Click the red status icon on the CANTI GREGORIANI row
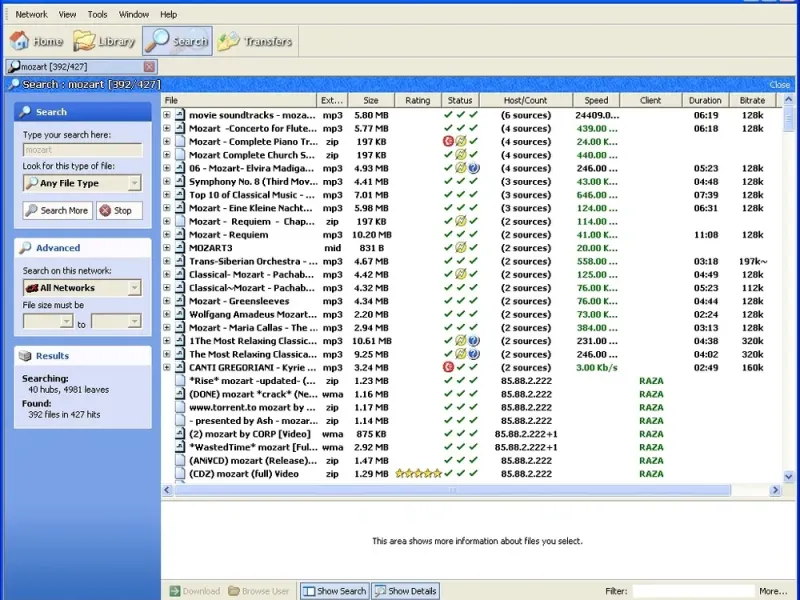The height and width of the screenshot is (600, 800). [x=449, y=367]
